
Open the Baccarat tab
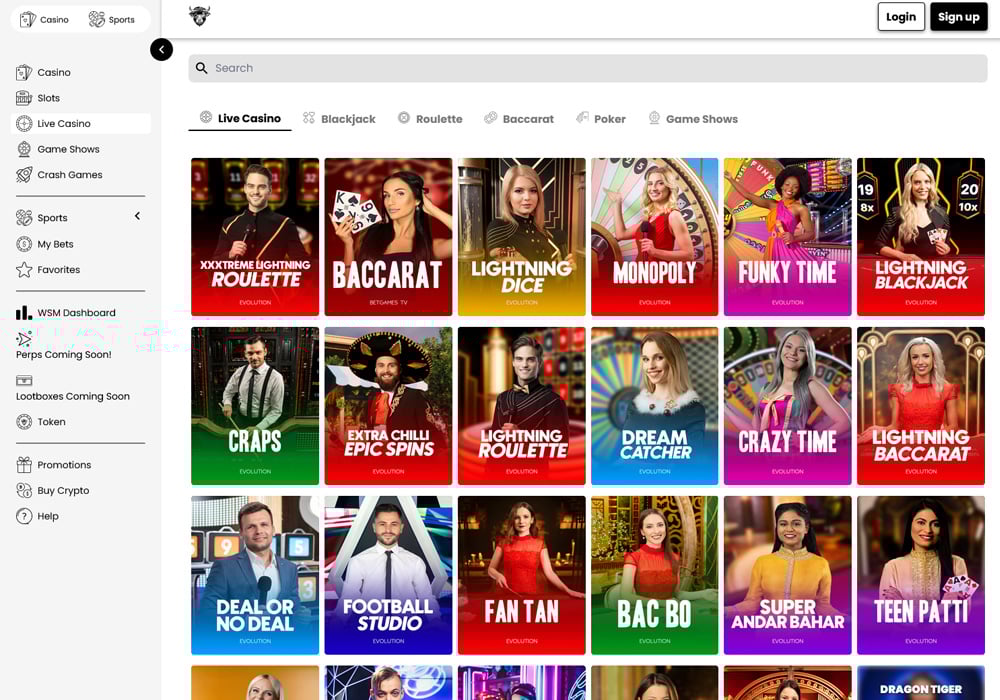tap(519, 119)
